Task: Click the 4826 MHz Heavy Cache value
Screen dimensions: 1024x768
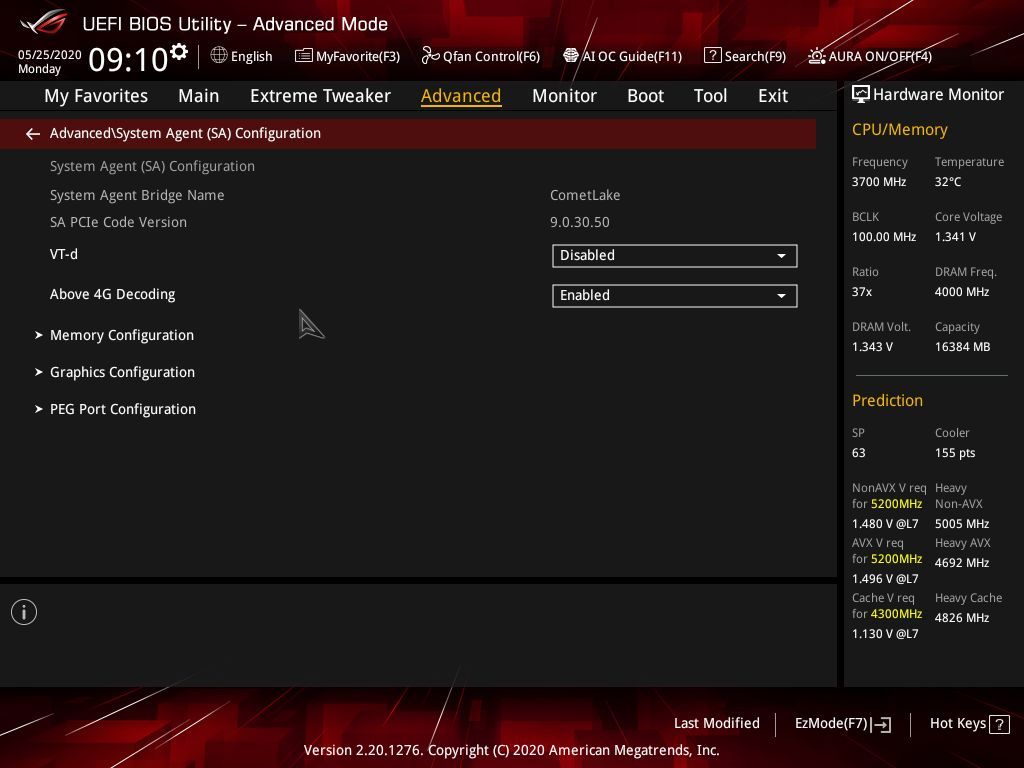Action: (962, 618)
